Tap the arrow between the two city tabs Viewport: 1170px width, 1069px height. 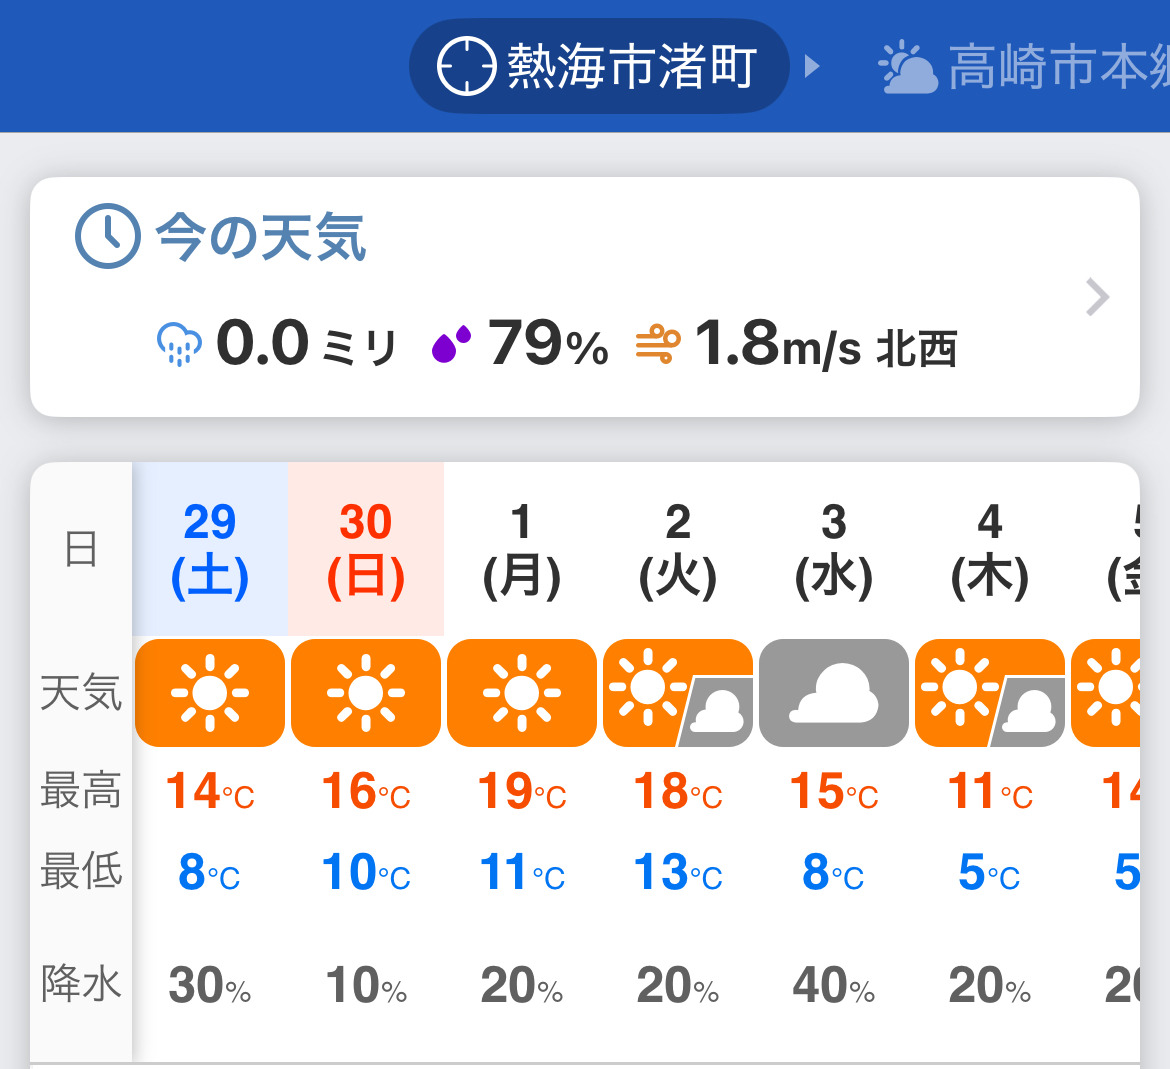click(812, 64)
